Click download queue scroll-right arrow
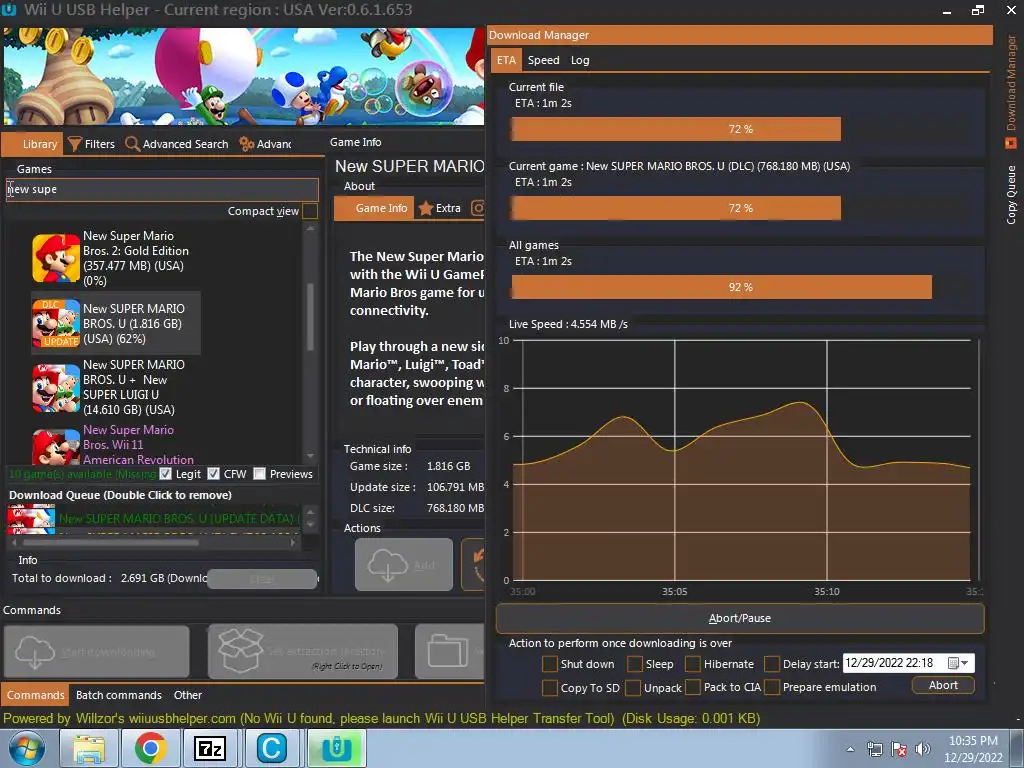Screen dimensions: 1024x768 (x=293, y=542)
